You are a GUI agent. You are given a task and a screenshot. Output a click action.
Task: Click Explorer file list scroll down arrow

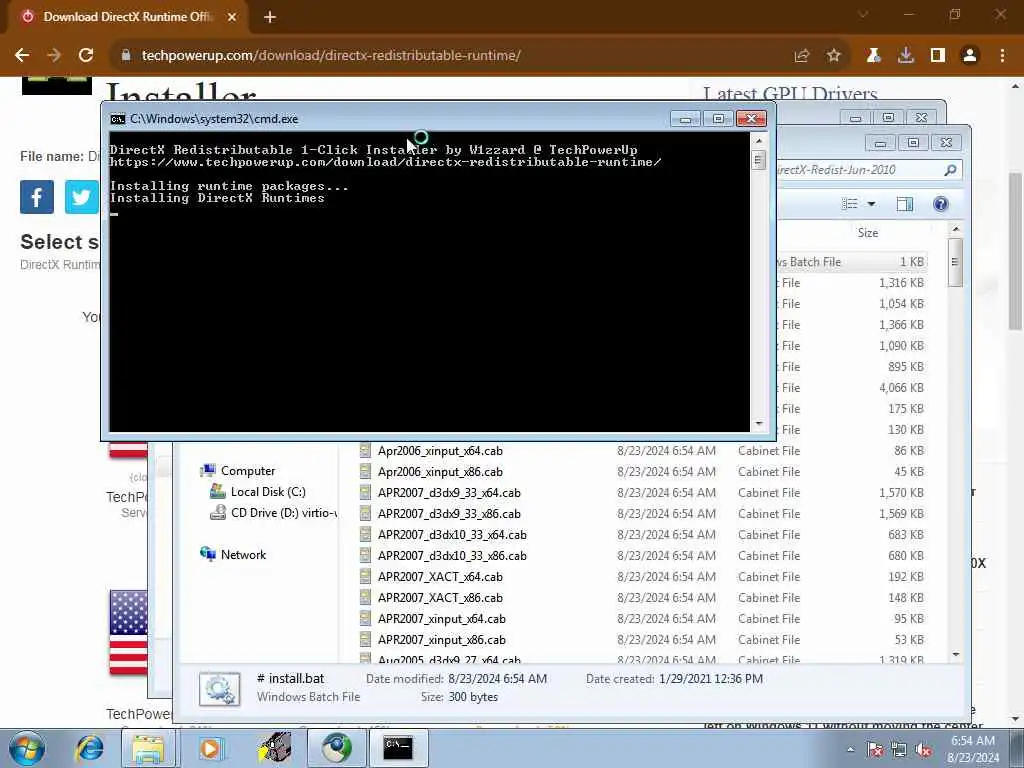point(955,654)
